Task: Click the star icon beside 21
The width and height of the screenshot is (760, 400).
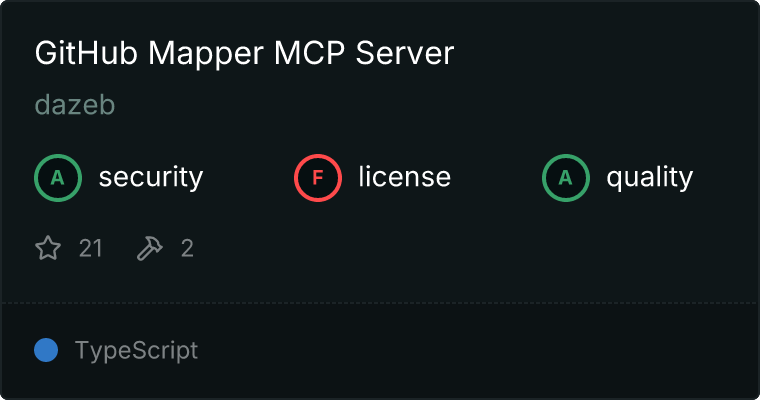Action: 48,248
